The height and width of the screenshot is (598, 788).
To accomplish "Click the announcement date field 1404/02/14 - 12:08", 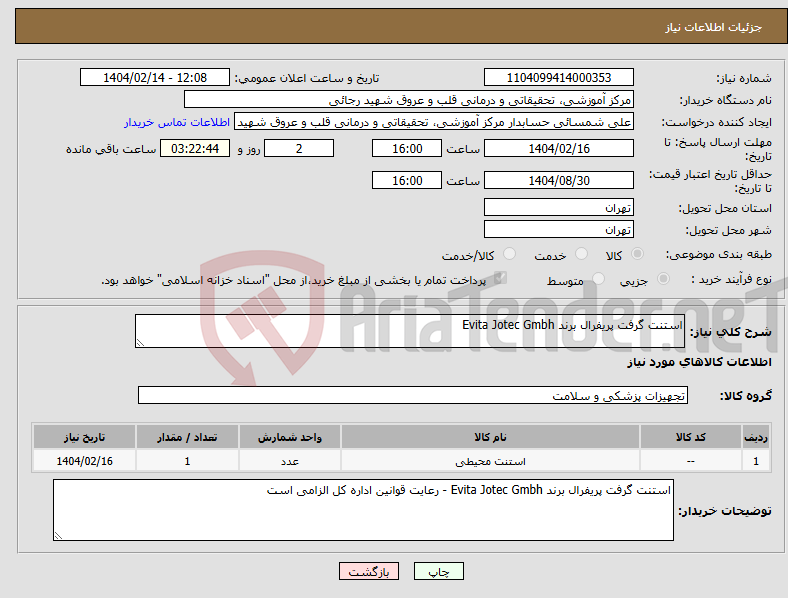I will [155, 77].
